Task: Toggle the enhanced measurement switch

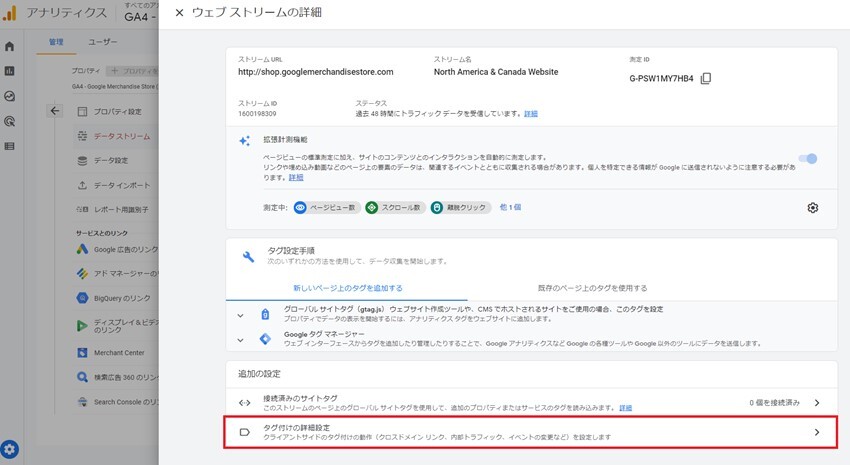Action: pos(809,158)
